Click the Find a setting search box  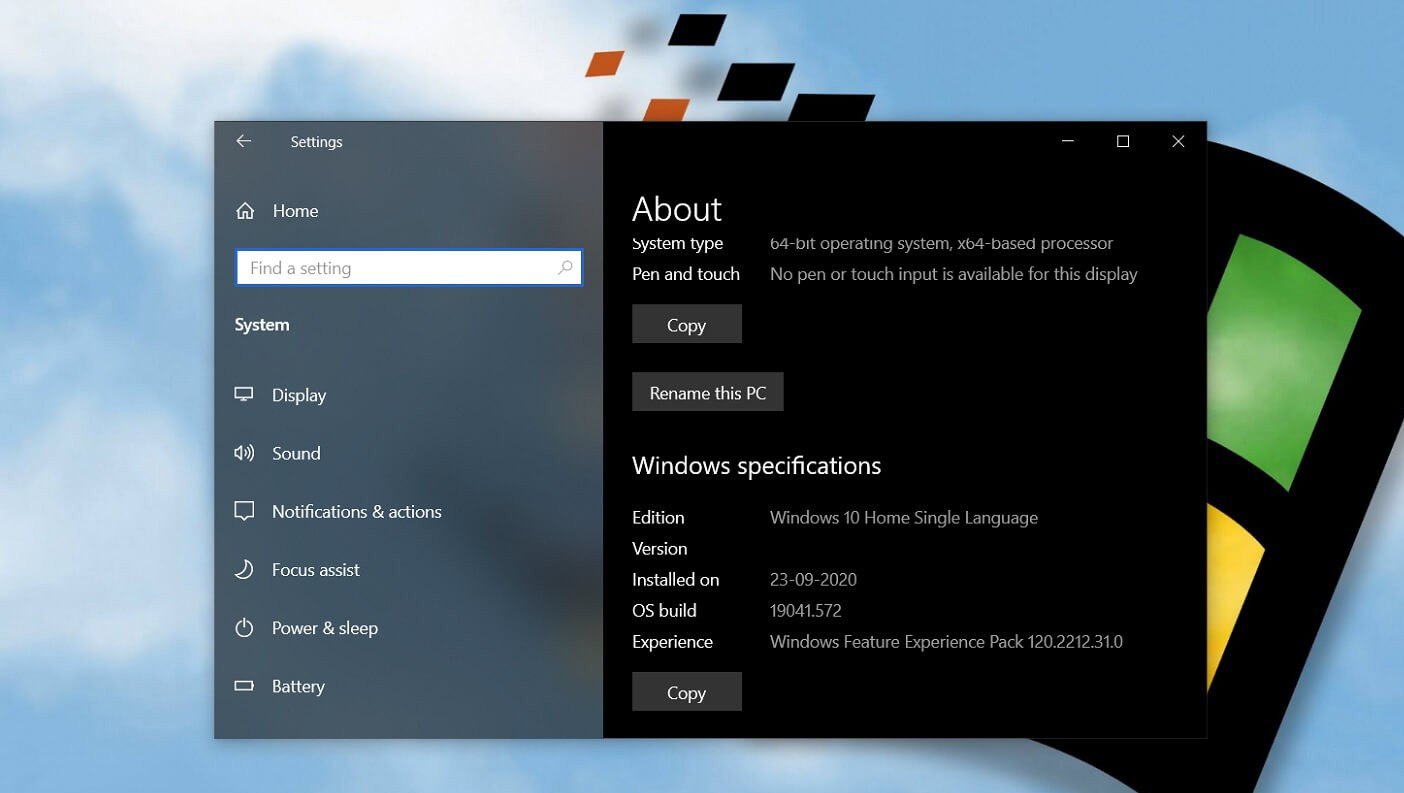[409, 268]
